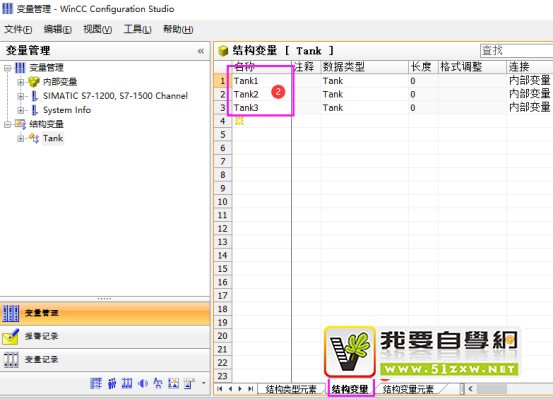The height and width of the screenshot is (399, 553).
Task: Jump to the last sheet tab arrow
Action: click(250, 389)
